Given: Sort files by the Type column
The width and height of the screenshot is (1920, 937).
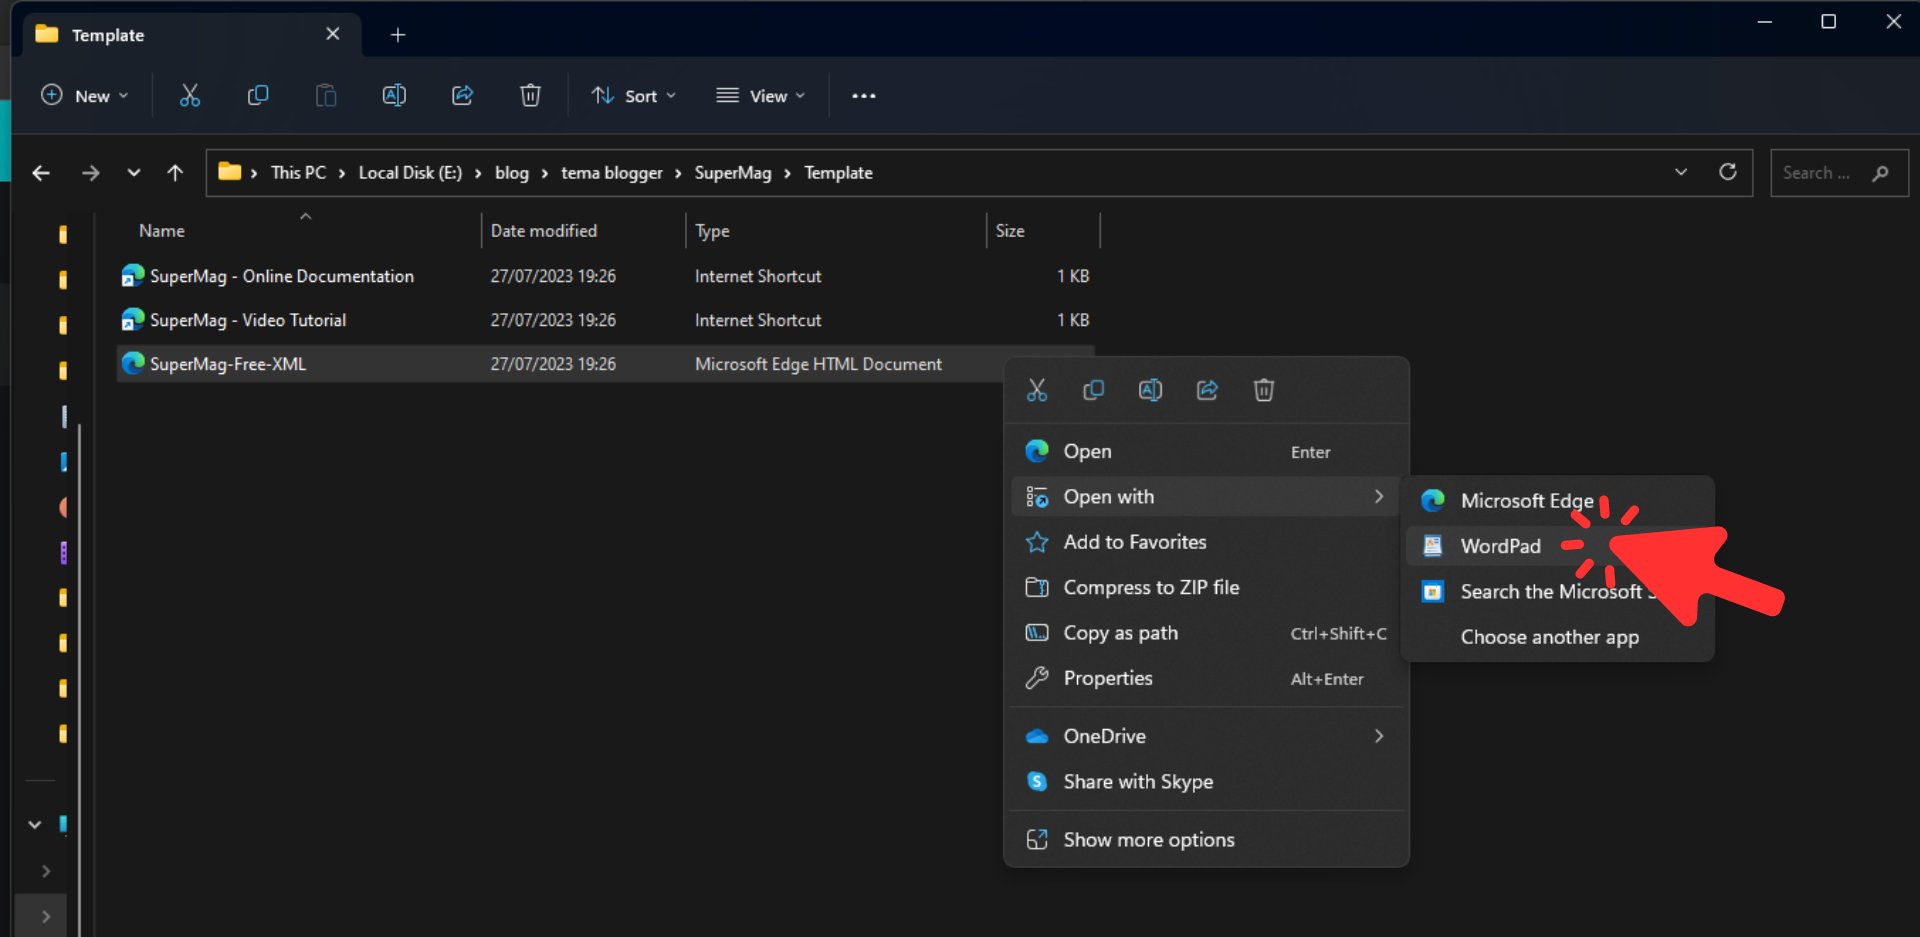Looking at the screenshot, I should [x=712, y=231].
